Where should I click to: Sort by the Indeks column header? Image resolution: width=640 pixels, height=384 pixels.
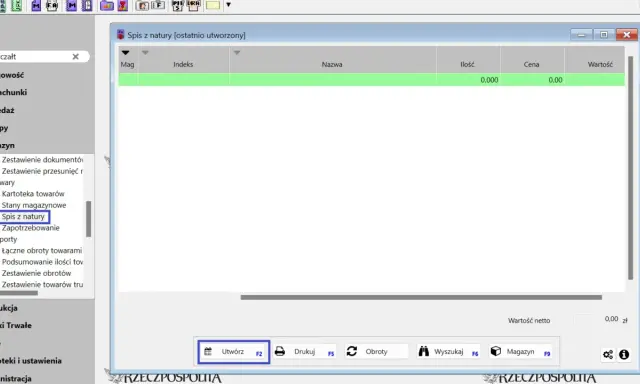point(183,64)
